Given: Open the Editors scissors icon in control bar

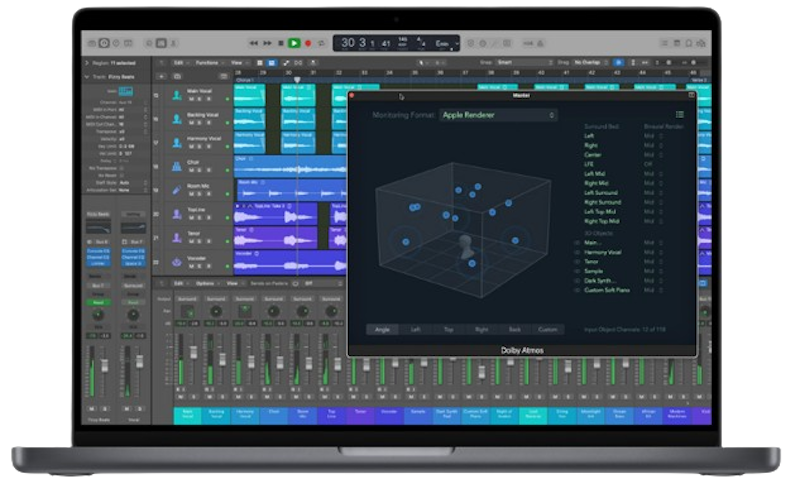Looking at the screenshot, I should pyautogui.click(x=173, y=43).
